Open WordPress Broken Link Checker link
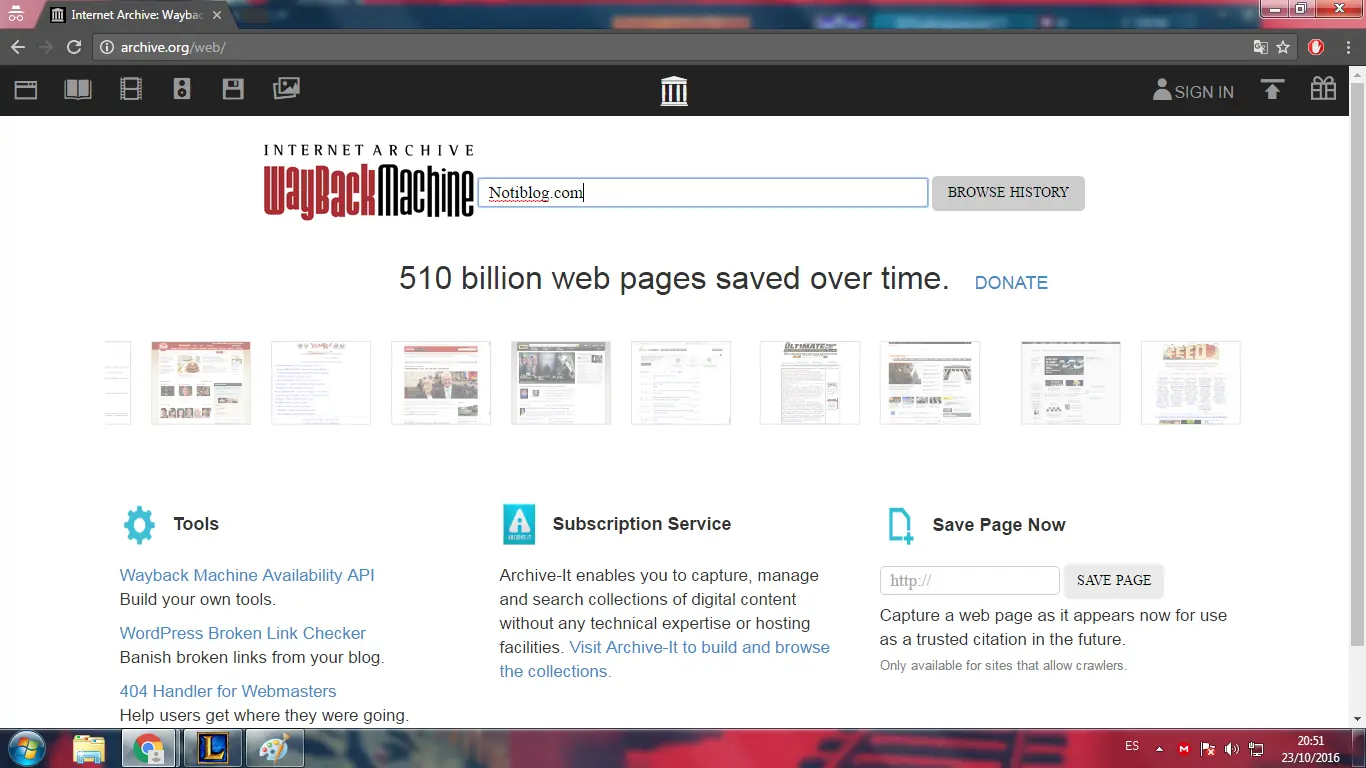Screen dimensions: 1366x768 243,633
